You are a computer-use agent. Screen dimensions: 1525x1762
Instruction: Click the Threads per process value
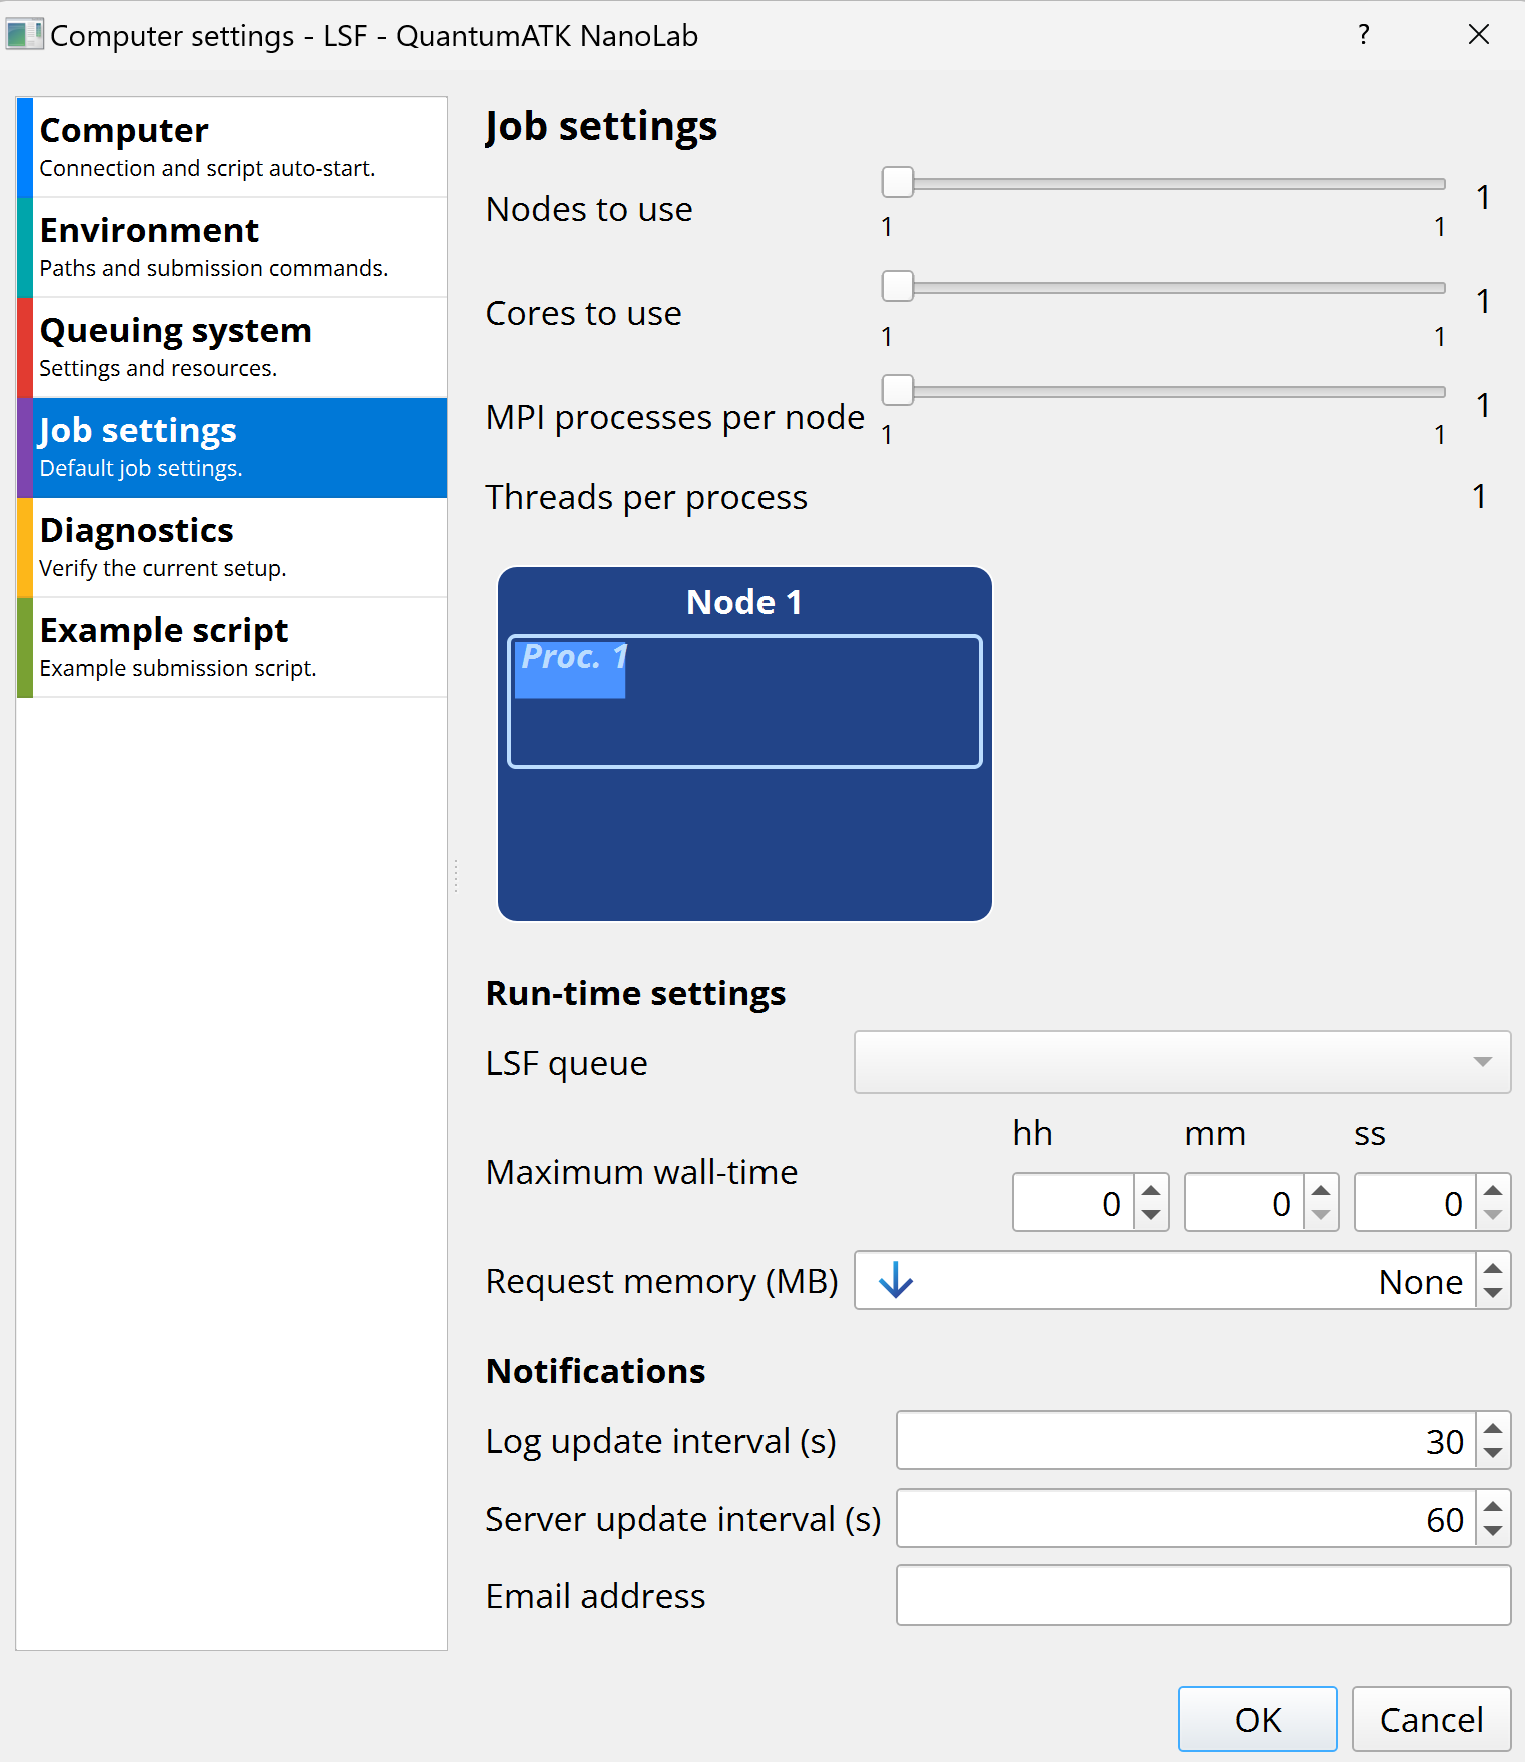pyautogui.click(x=1479, y=496)
